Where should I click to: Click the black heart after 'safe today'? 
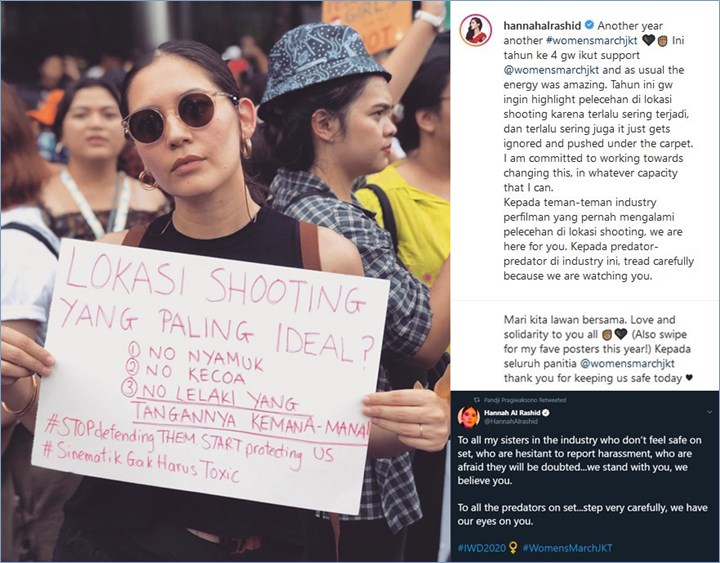689,378
